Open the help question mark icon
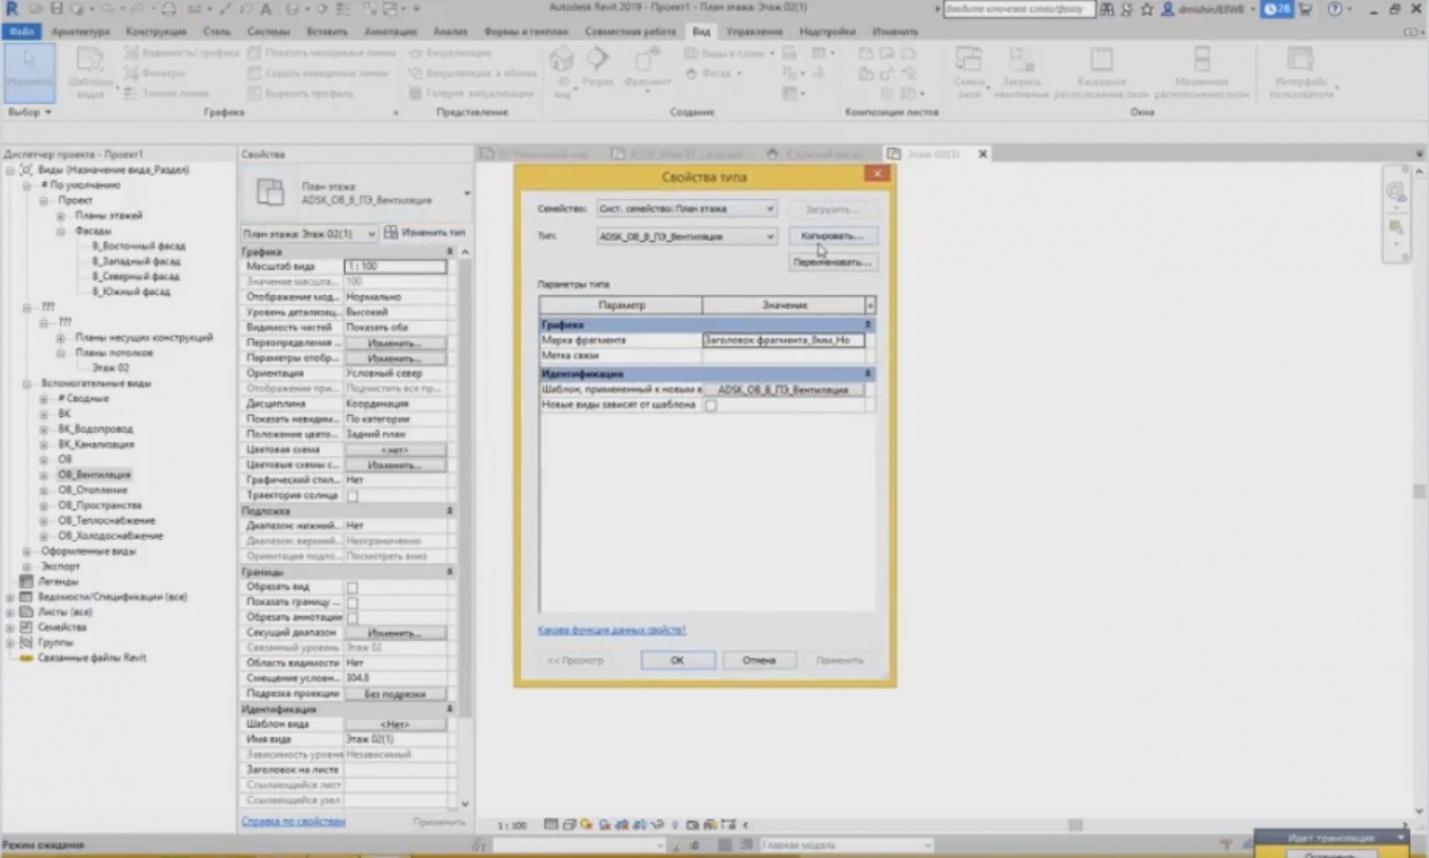 1334,9
